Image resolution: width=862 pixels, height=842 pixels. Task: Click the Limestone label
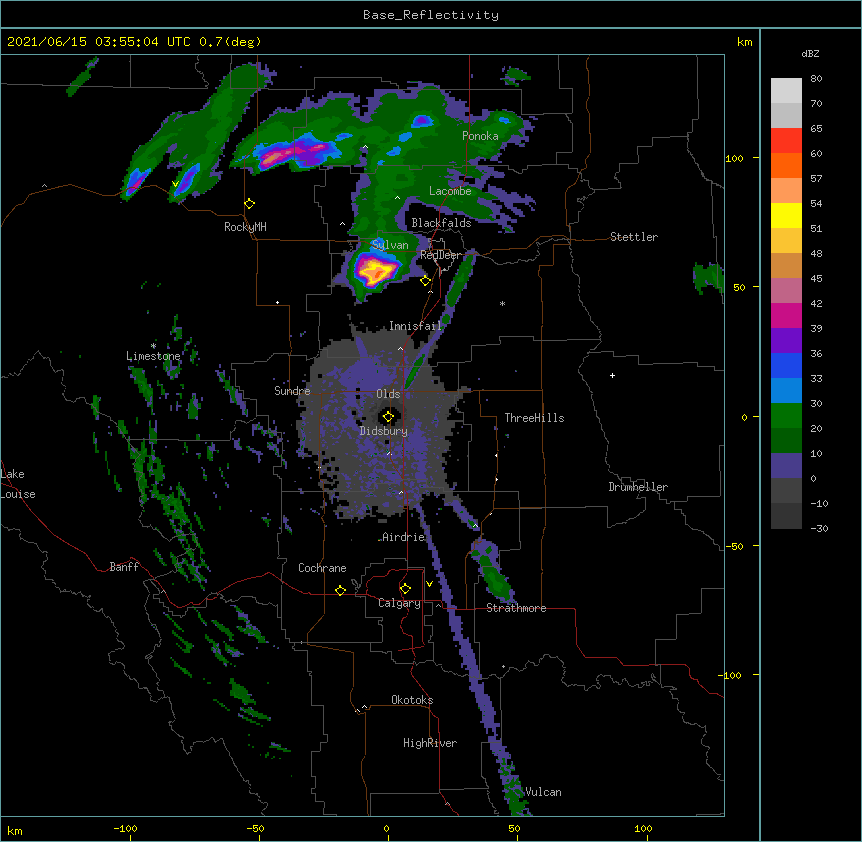click(153, 356)
